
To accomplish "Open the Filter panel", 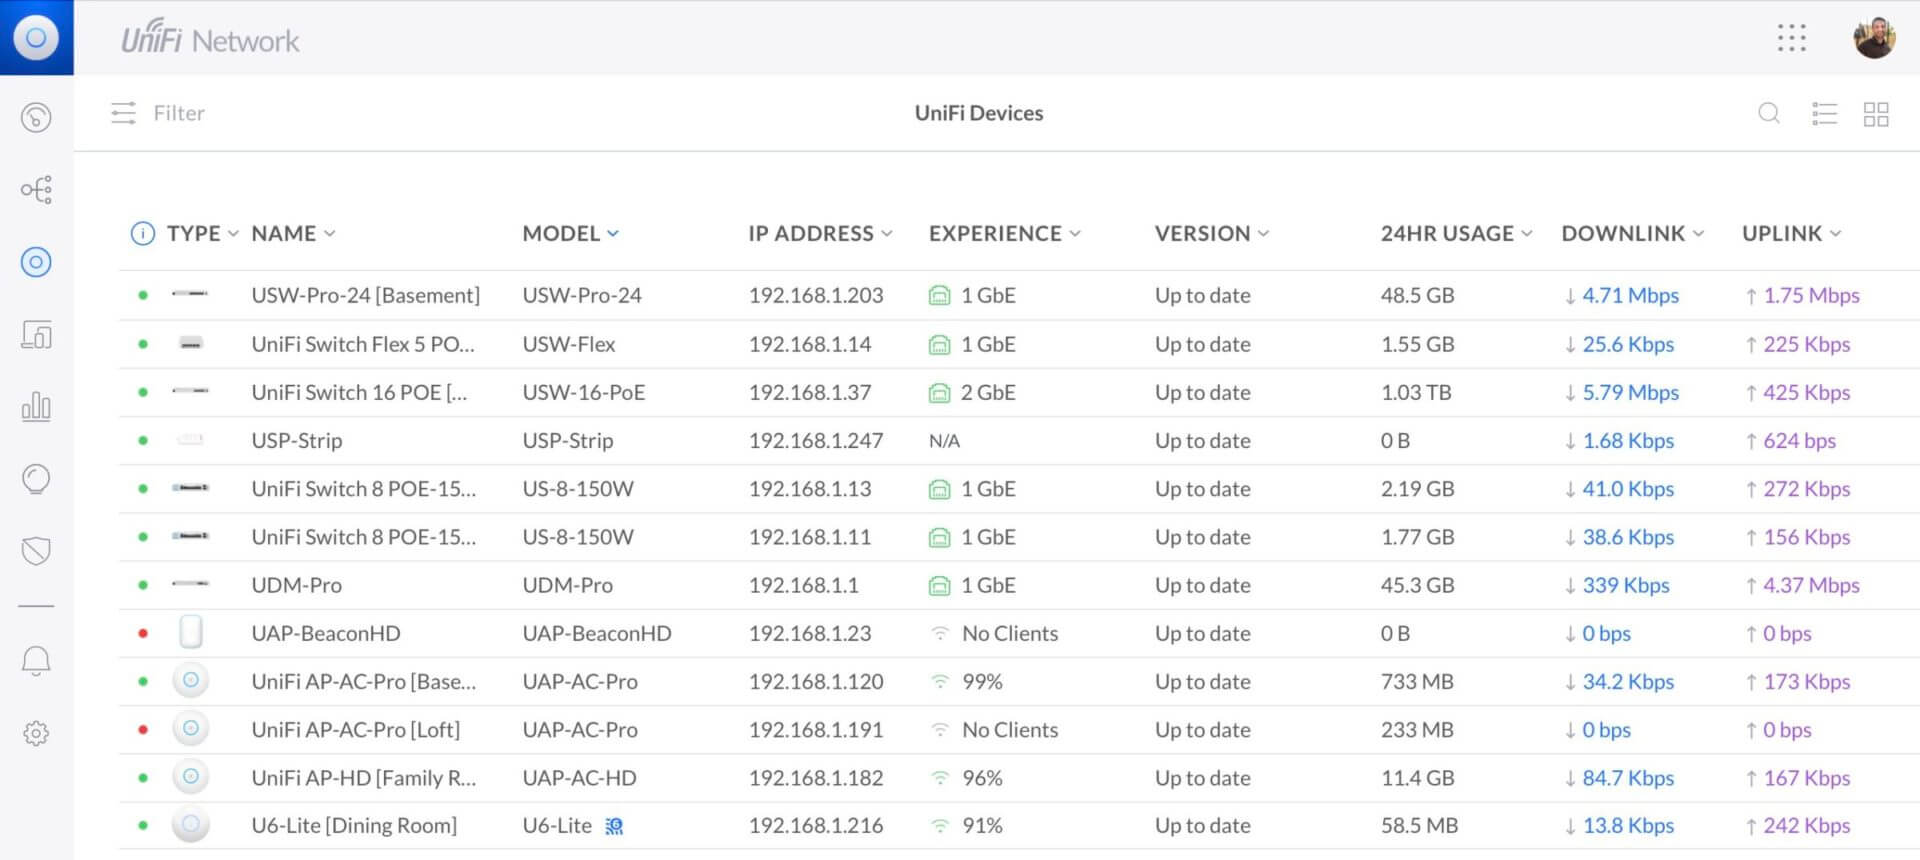I will coord(158,113).
